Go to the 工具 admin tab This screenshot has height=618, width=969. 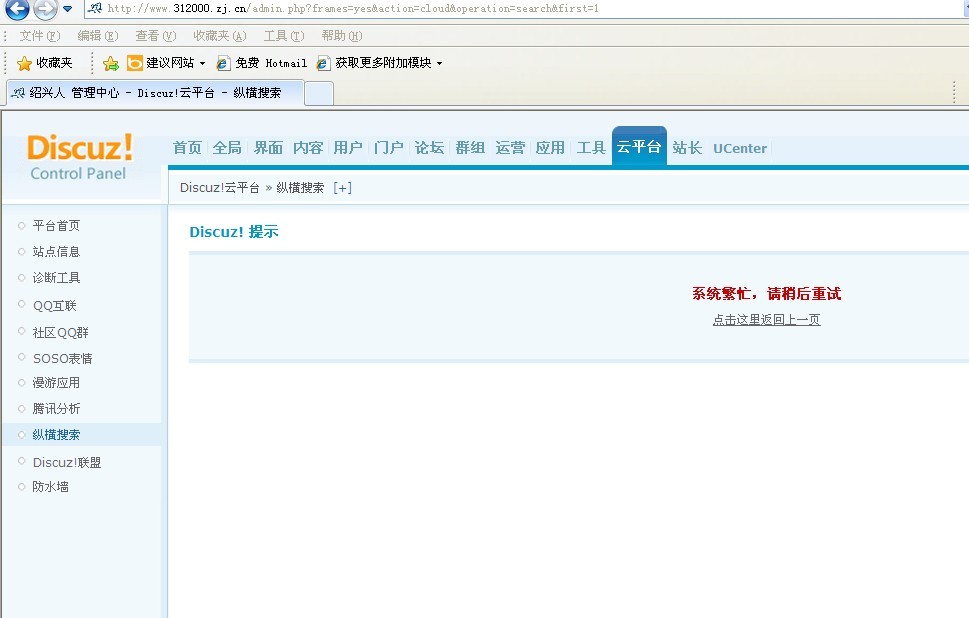[591, 148]
